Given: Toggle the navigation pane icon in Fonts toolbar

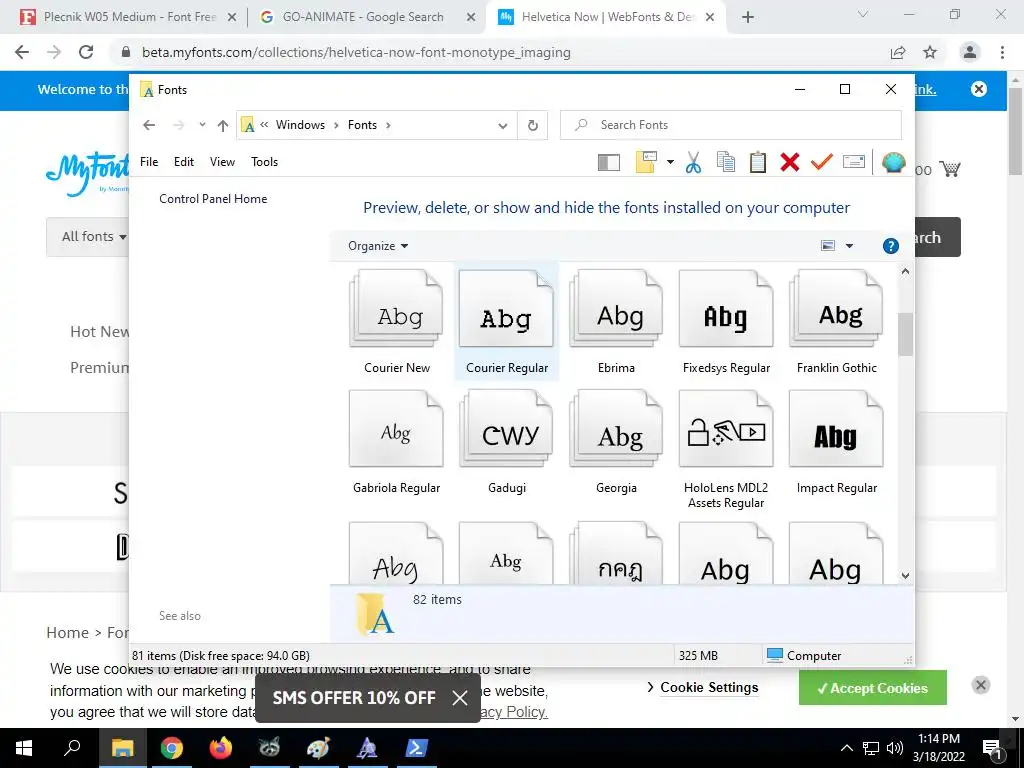Looking at the screenshot, I should point(609,162).
